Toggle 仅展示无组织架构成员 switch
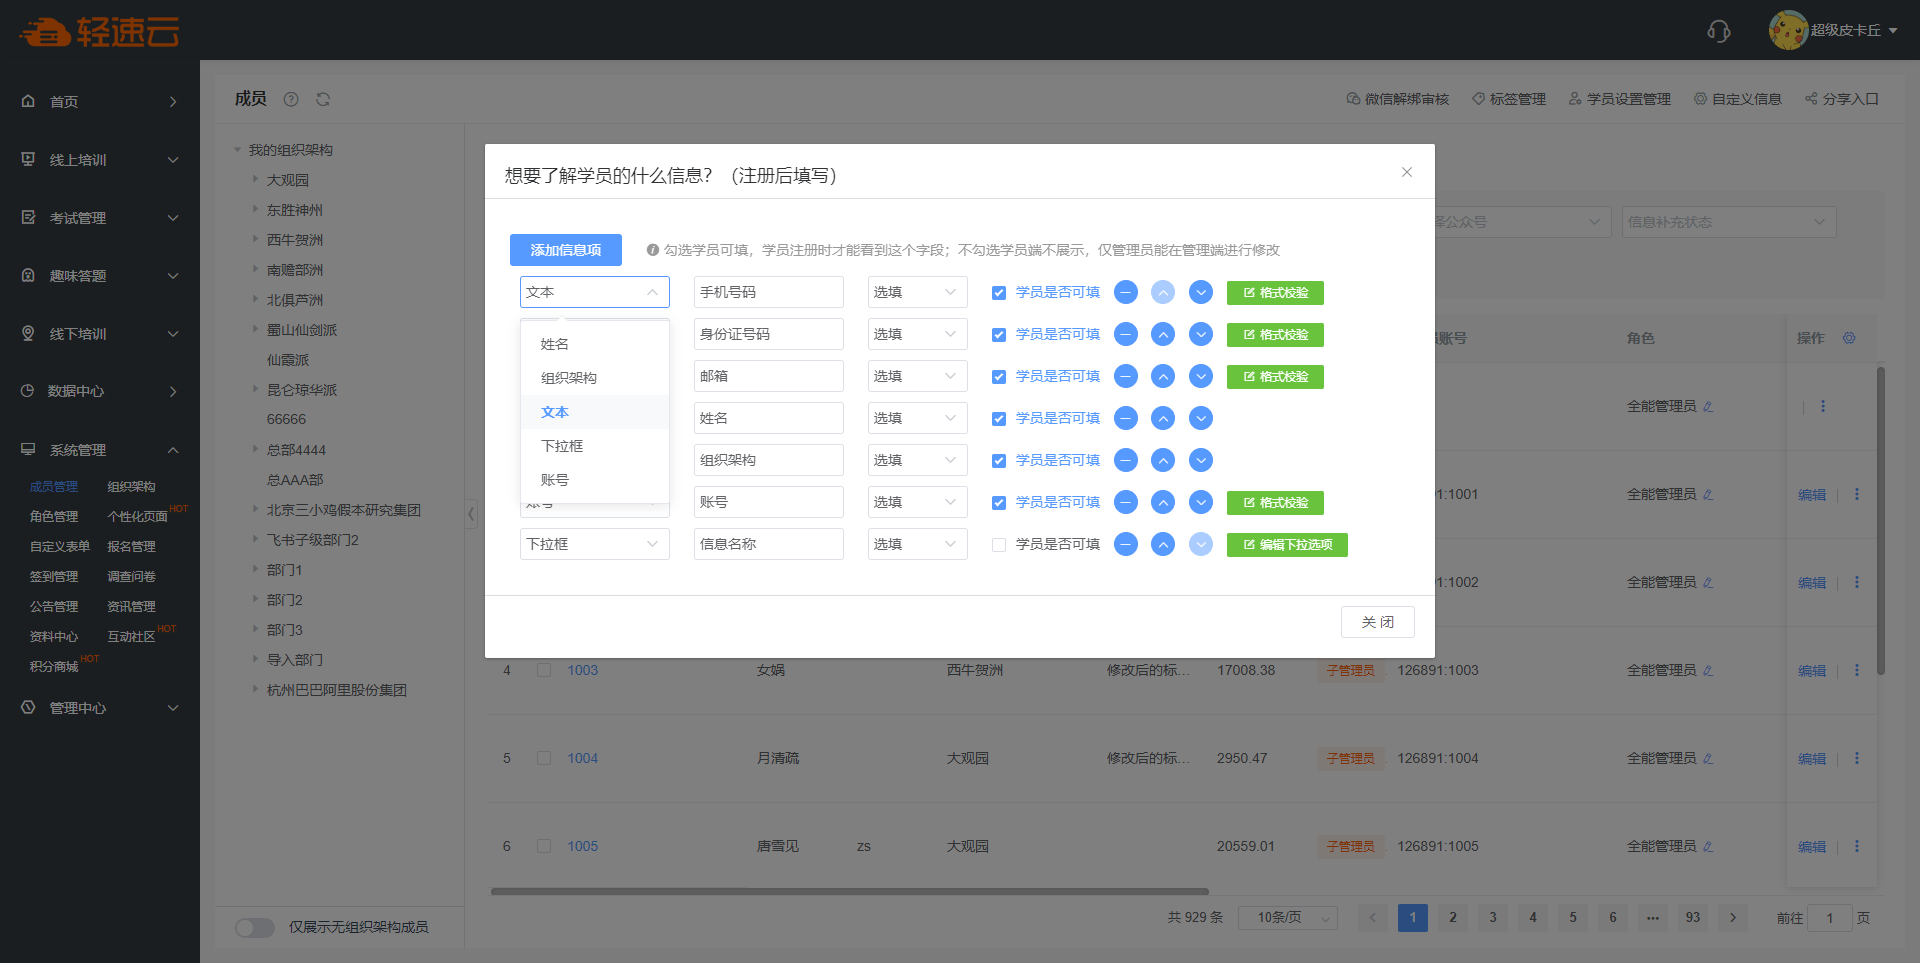 point(255,927)
